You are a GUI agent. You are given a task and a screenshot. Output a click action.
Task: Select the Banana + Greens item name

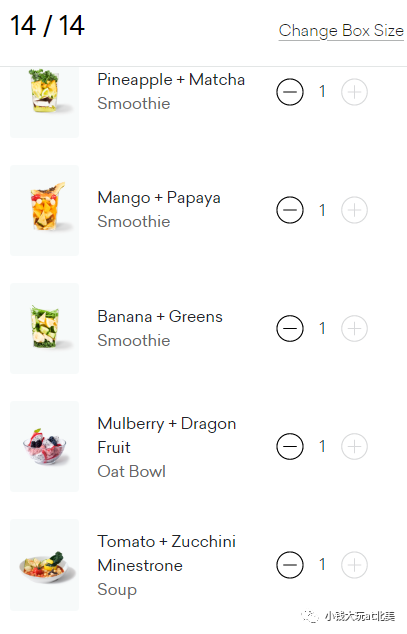pos(160,317)
